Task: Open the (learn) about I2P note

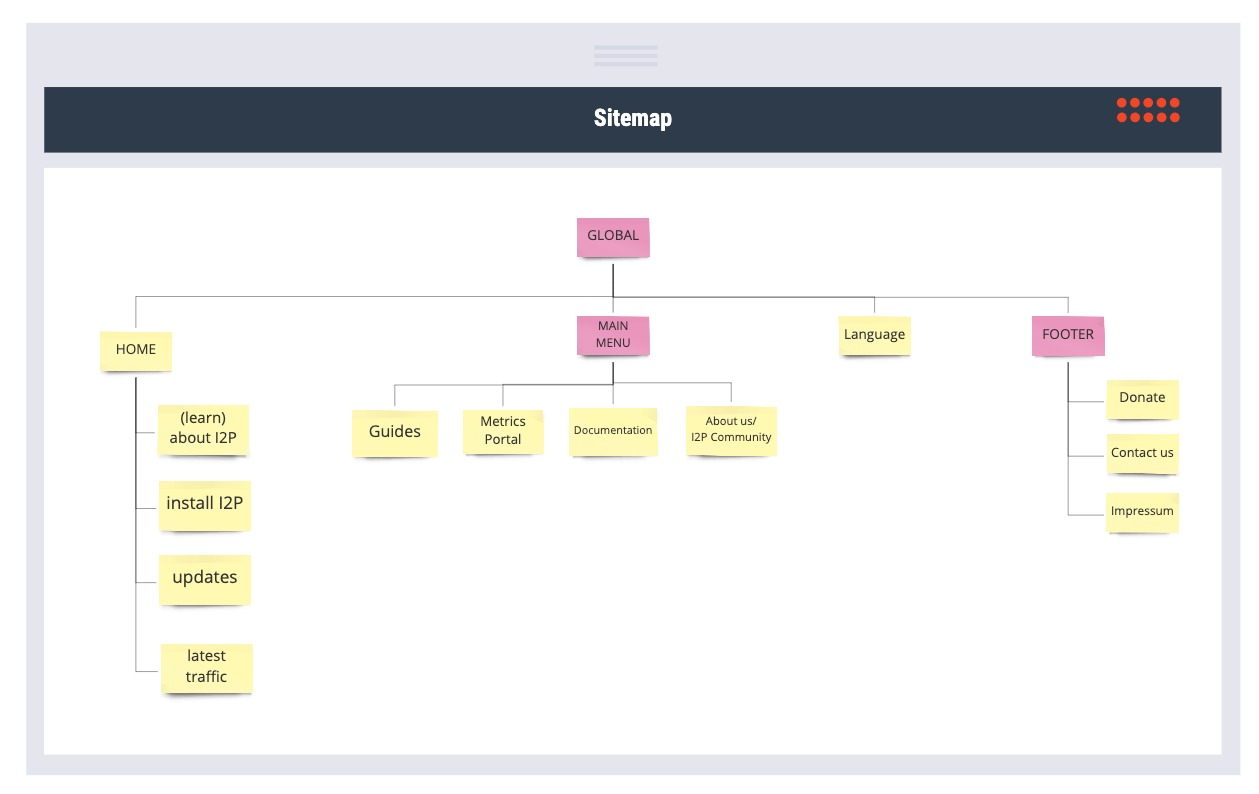Action: click(204, 430)
